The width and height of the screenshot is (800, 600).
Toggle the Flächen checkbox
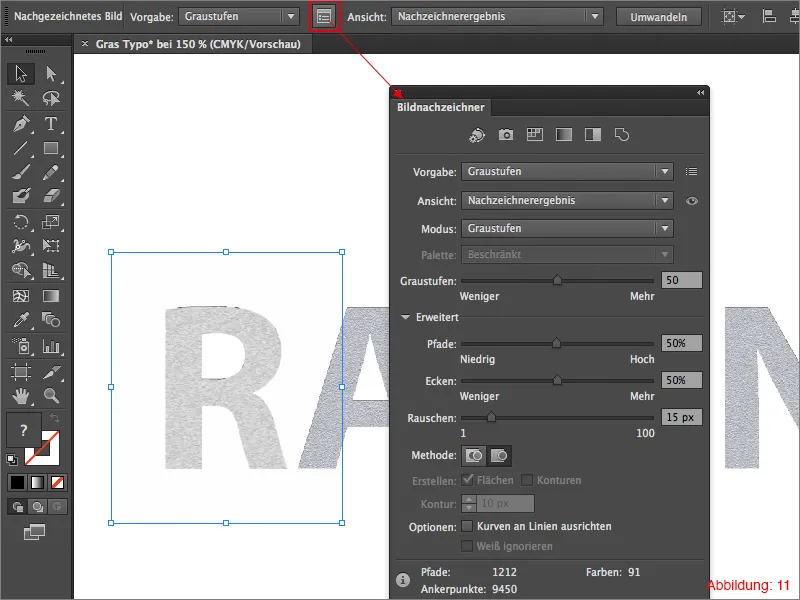[x=467, y=480]
